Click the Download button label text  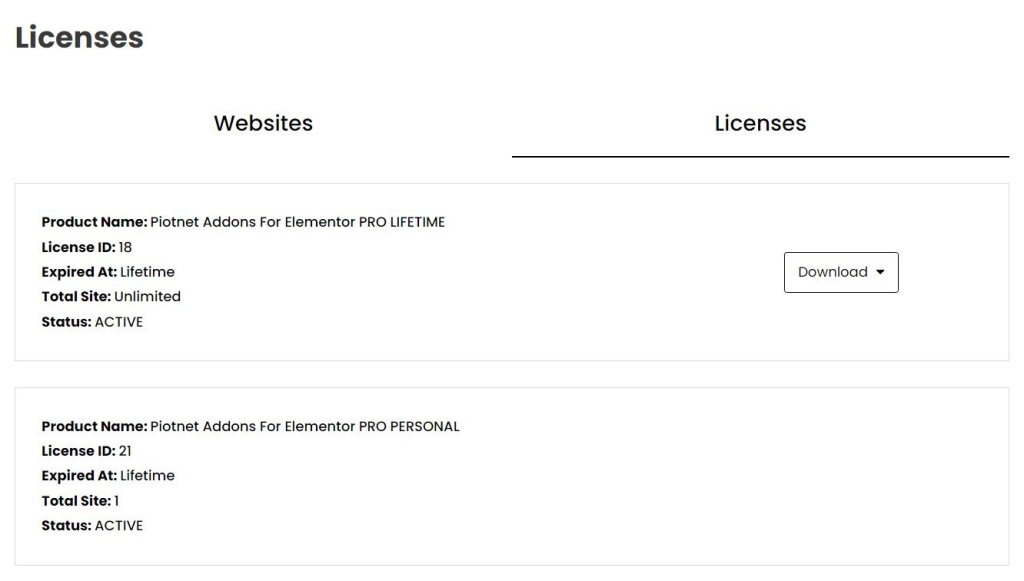click(833, 272)
